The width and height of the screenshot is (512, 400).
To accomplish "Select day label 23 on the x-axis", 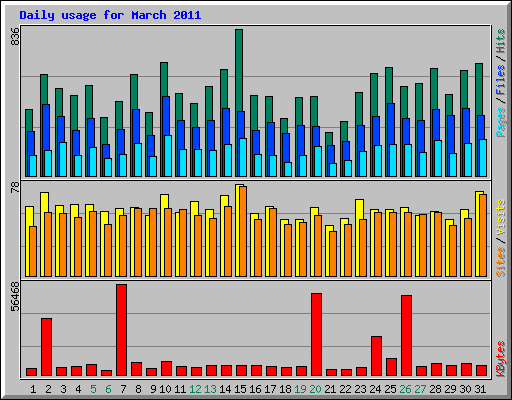I will pyautogui.click(x=360, y=389).
